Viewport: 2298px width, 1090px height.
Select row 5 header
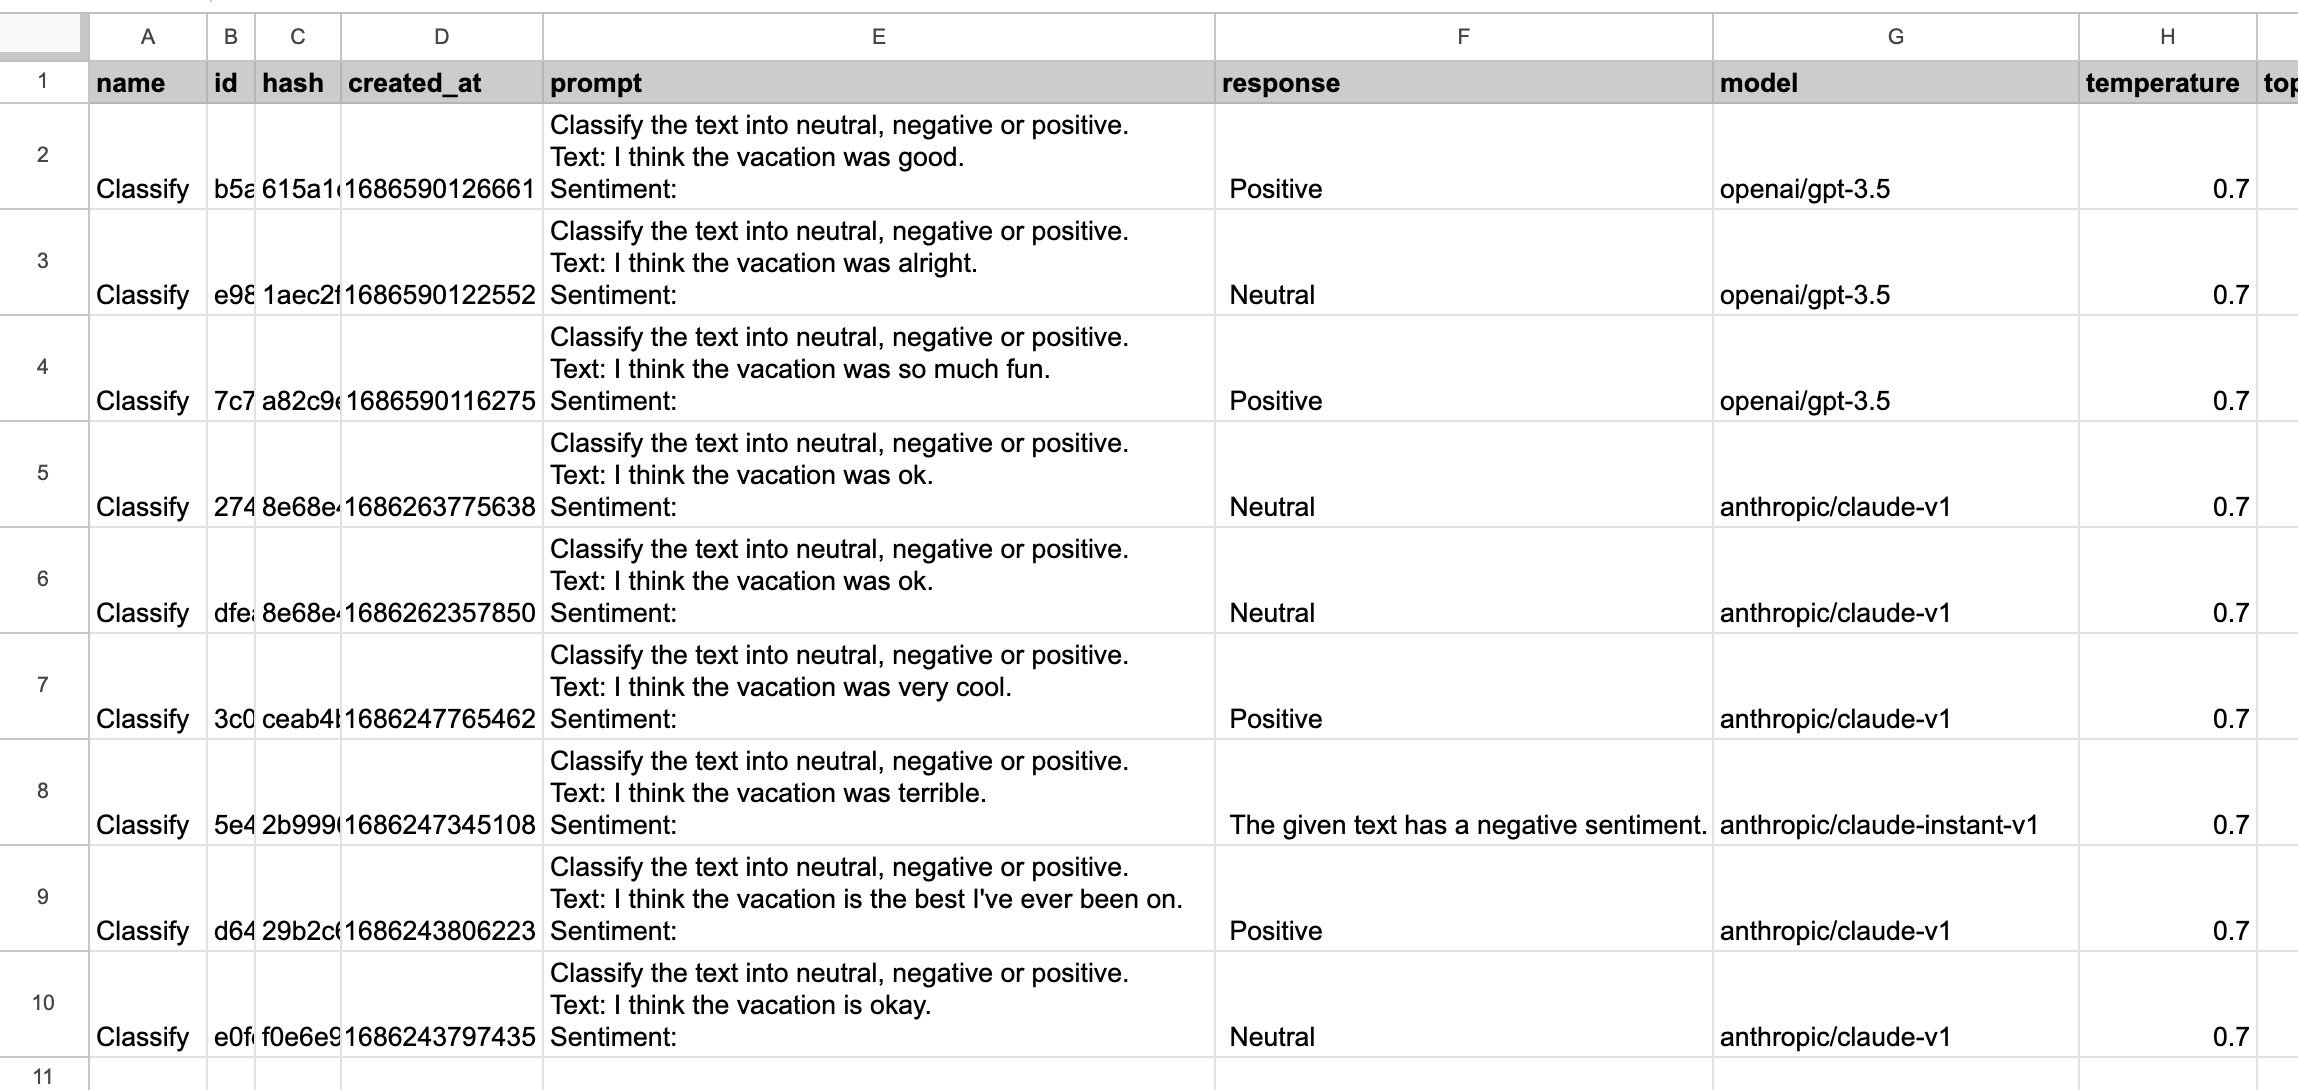coord(43,474)
